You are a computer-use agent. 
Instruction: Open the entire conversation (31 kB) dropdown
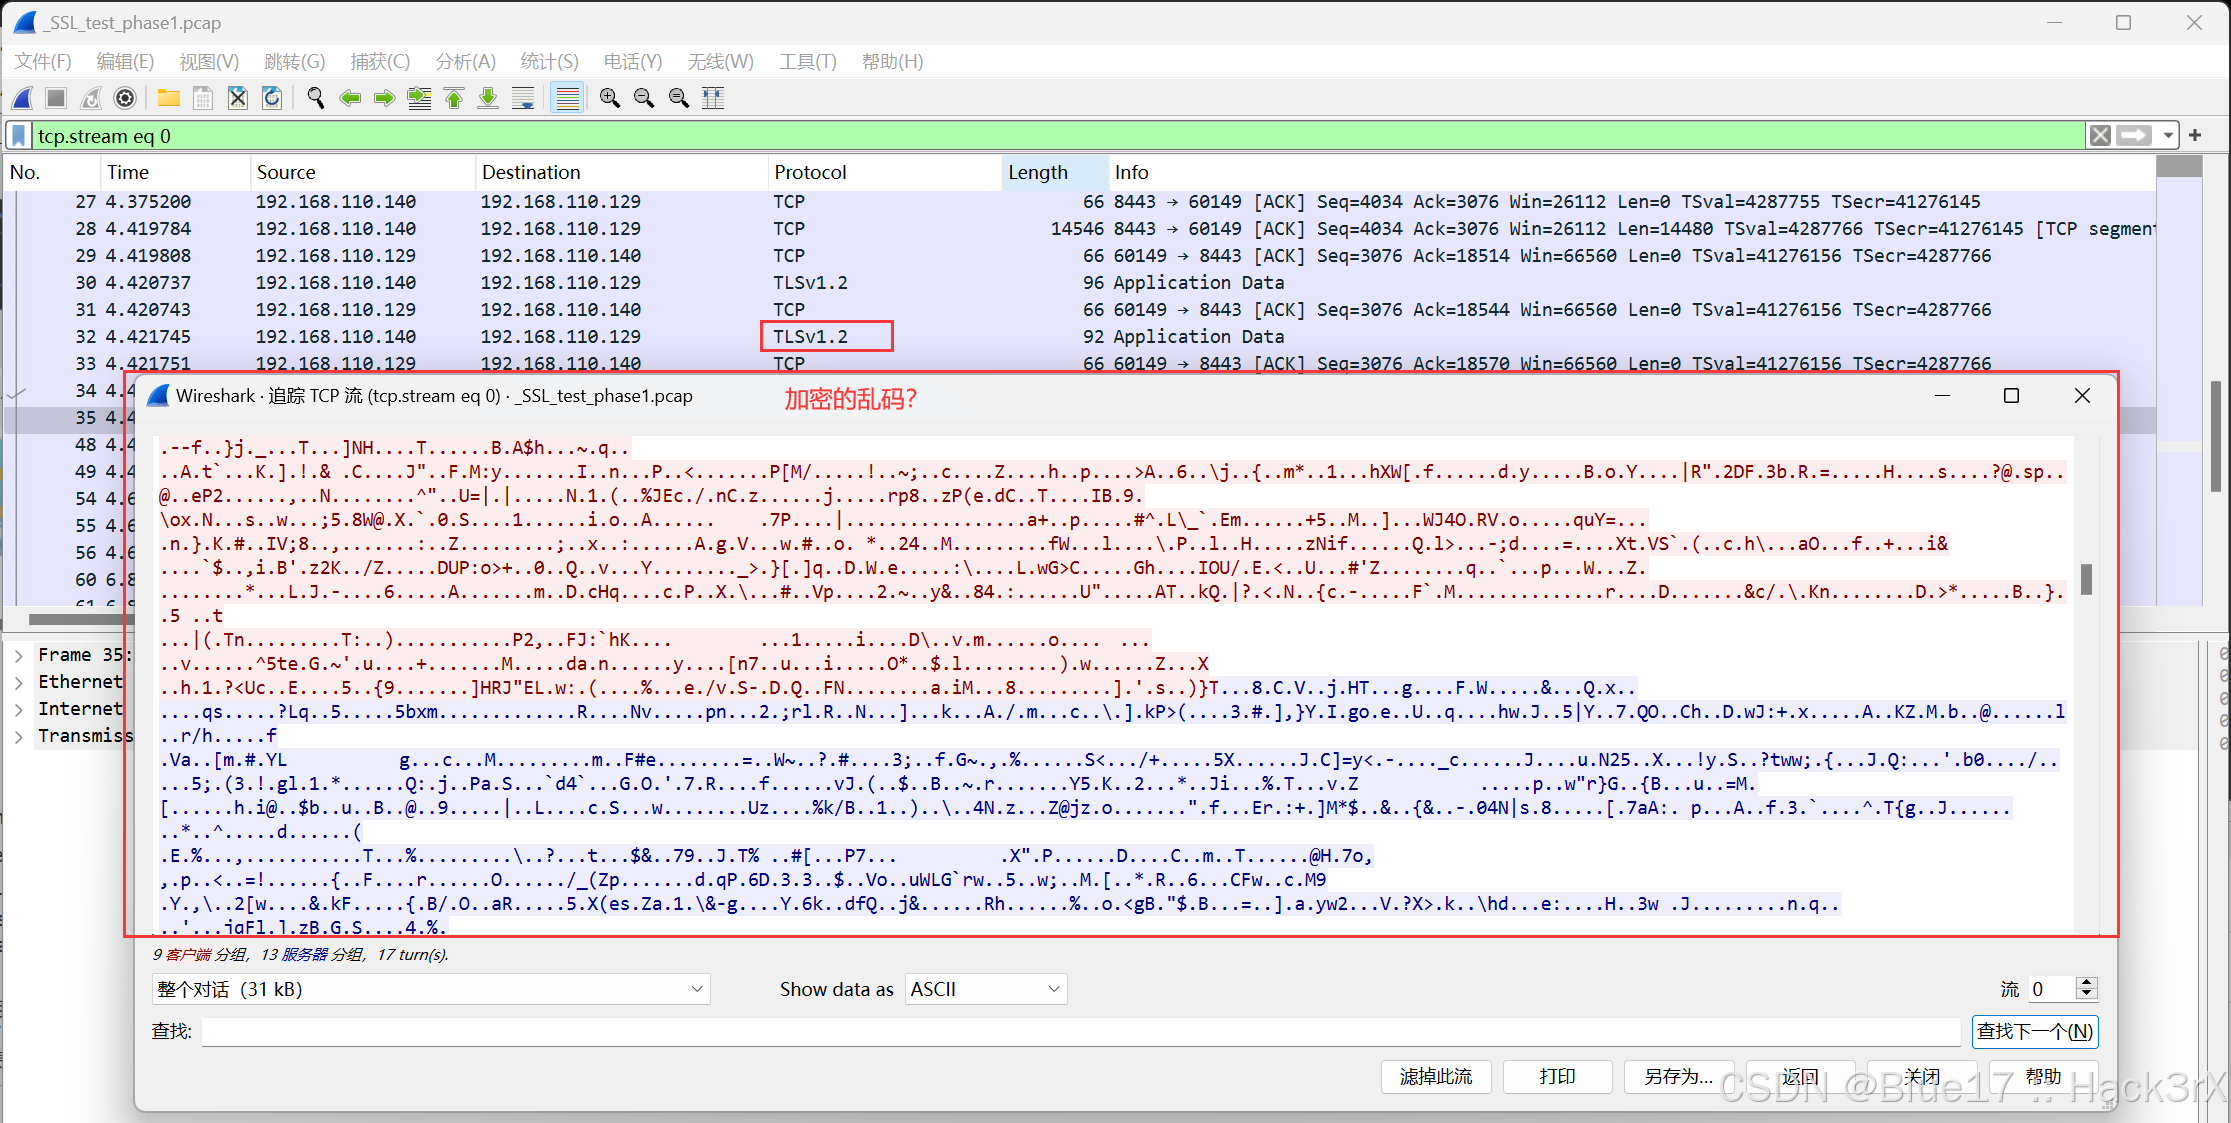tap(431, 989)
